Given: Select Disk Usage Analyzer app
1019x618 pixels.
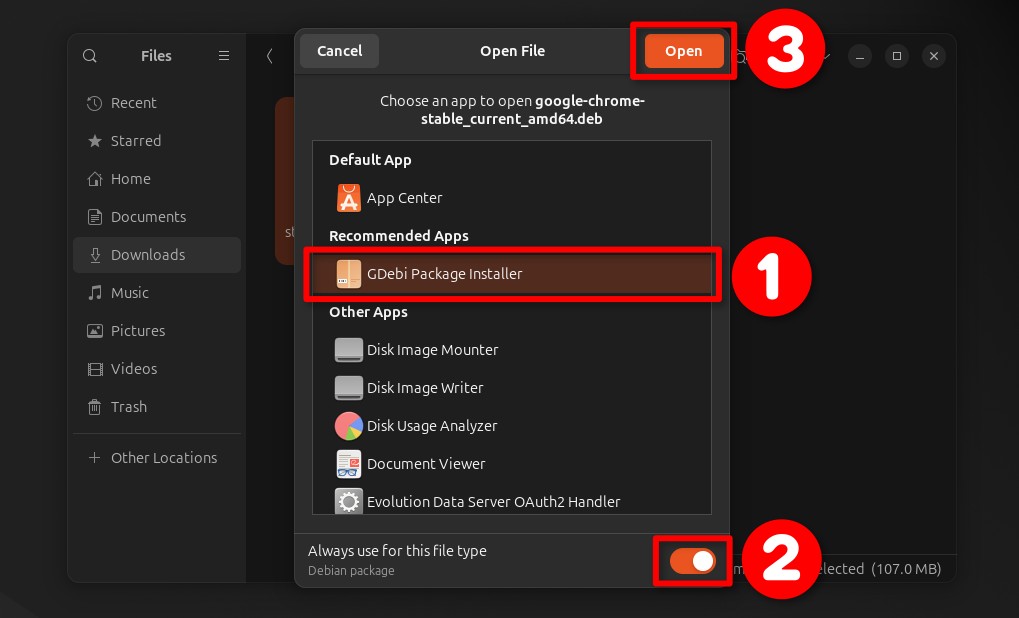Looking at the screenshot, I should pos(512,426).
